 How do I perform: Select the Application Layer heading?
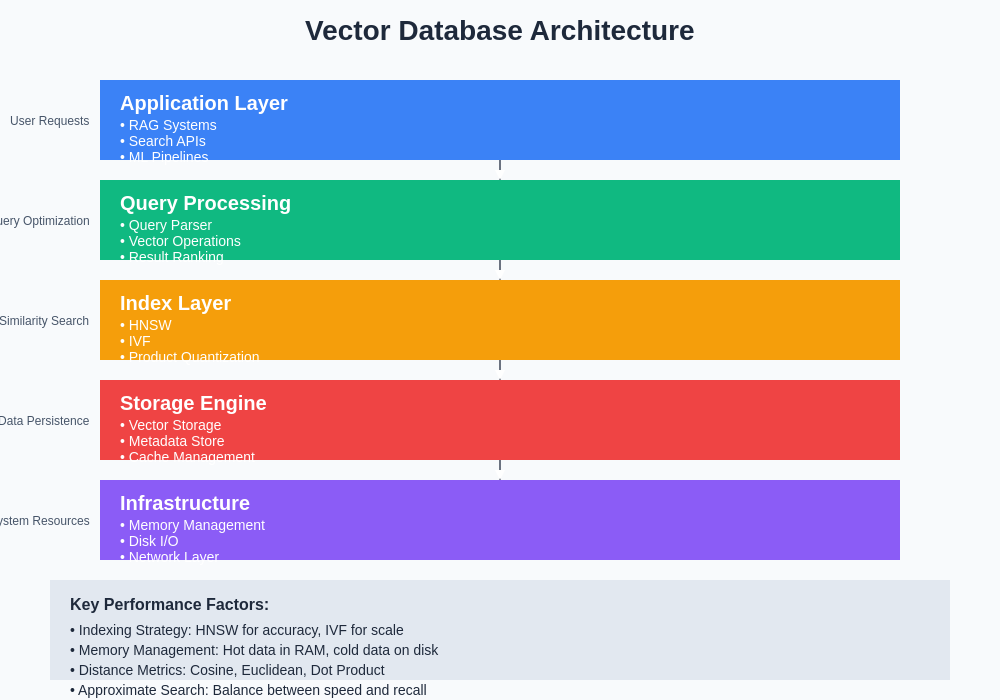204,103
